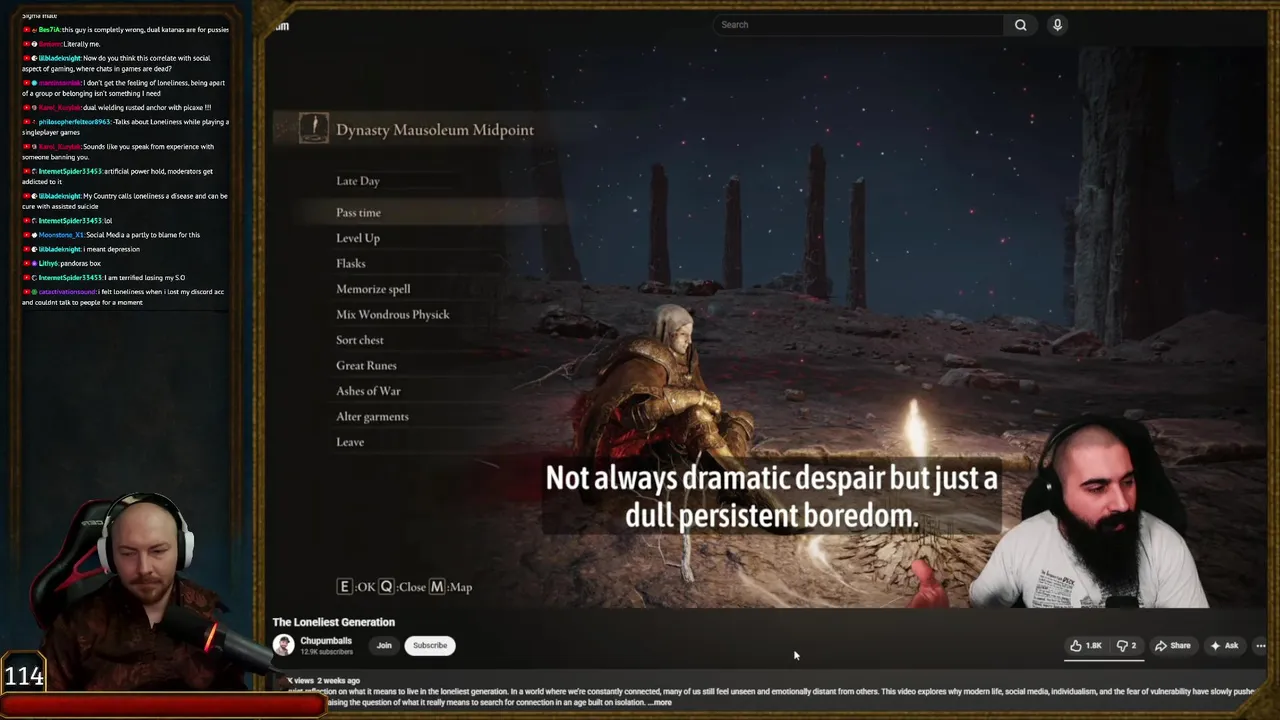This screenshot has height=720, width=1280.
Task: Click the 'Not always dramatic despair' subtitle caption
Action: pyautogui.click(x=771, y=496)
